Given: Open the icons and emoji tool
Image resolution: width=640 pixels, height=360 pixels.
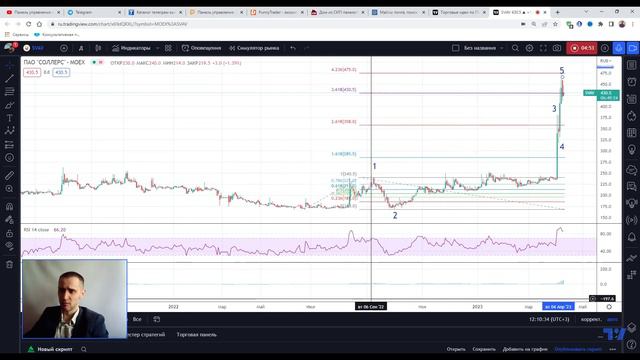Looking at the screenshot, I should 9,158.
